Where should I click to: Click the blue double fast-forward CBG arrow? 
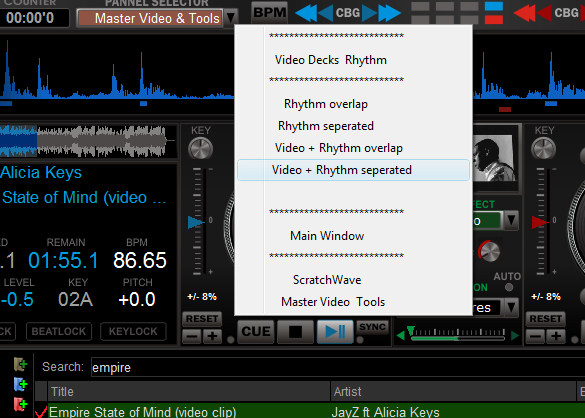(x=390, y=13)
